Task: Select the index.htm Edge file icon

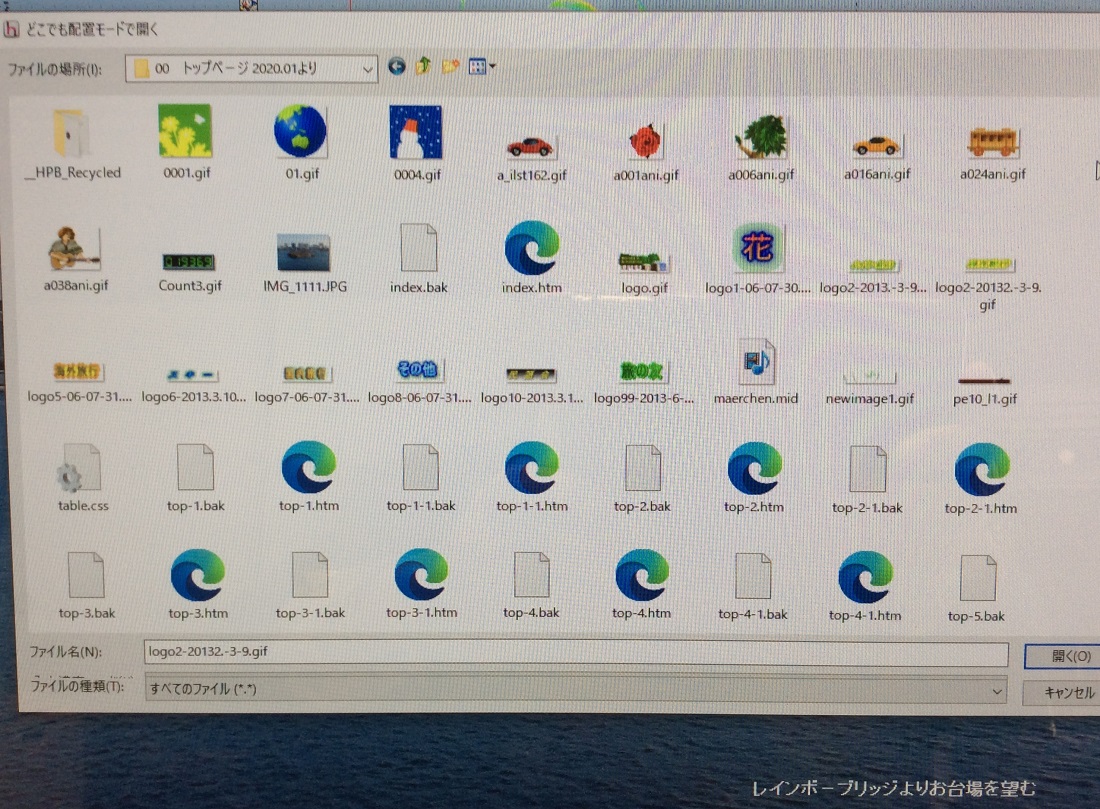Action: click(x=532, y=248)
